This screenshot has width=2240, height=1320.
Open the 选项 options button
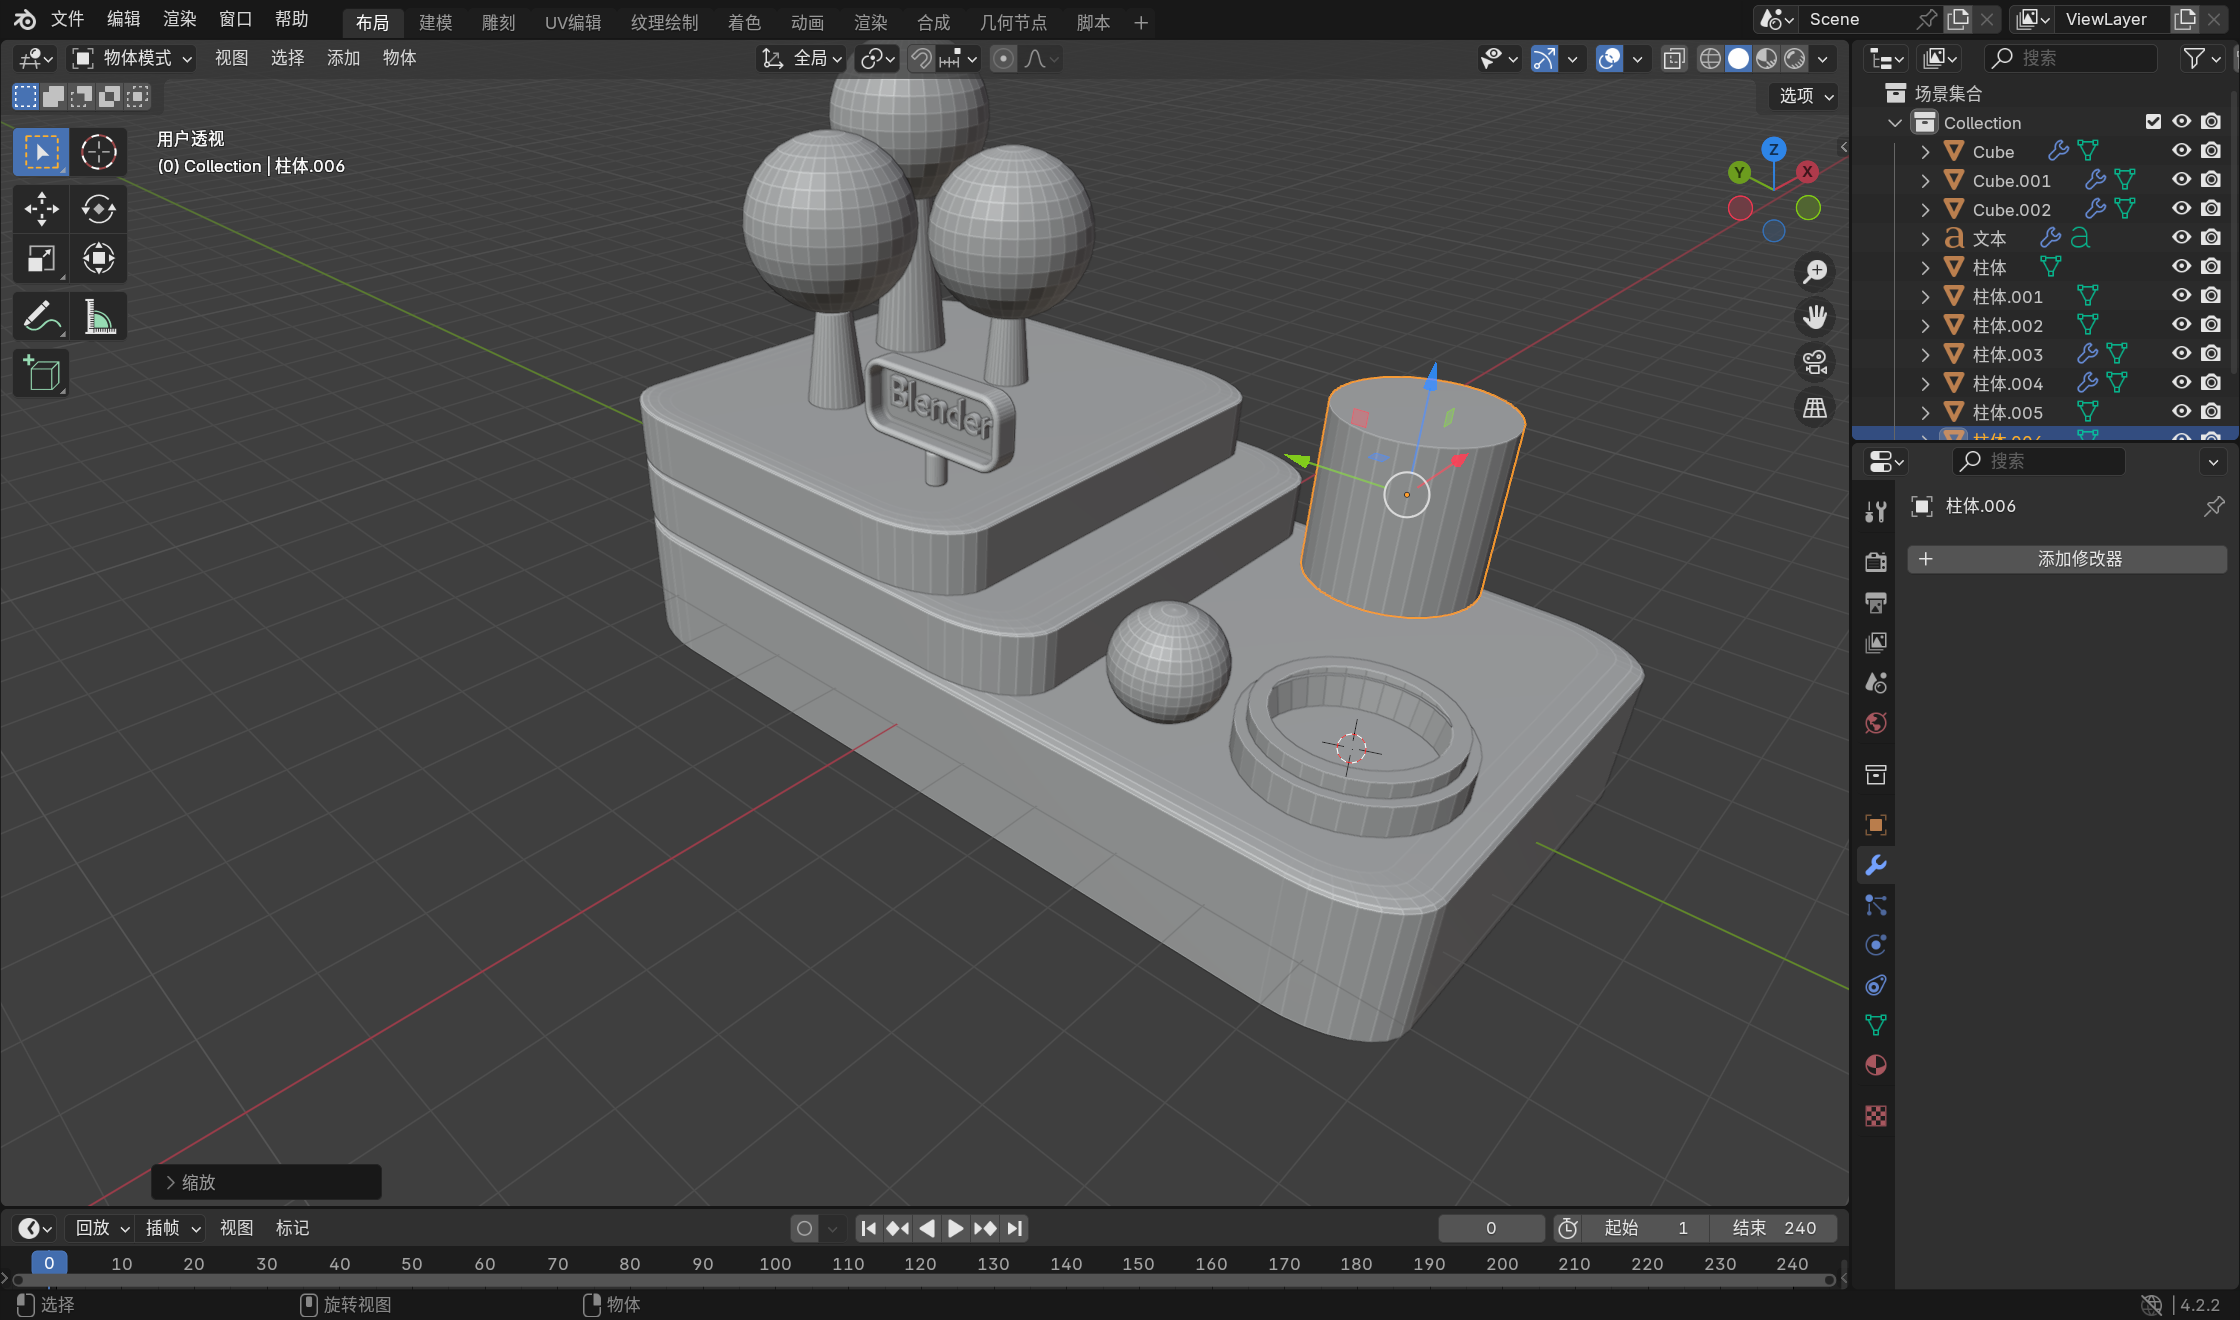click(1805, 96)
